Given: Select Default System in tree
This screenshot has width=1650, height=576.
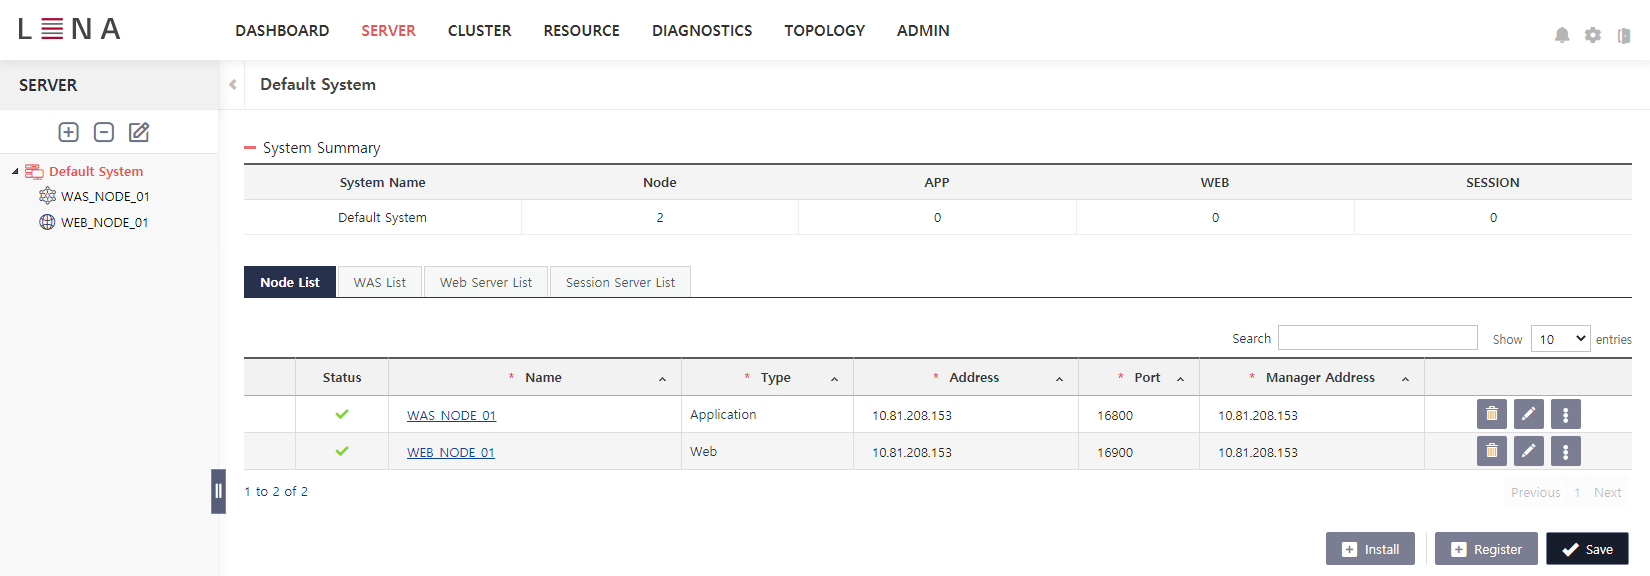Looking at the screenshot, I should click(x=96, y=171).
